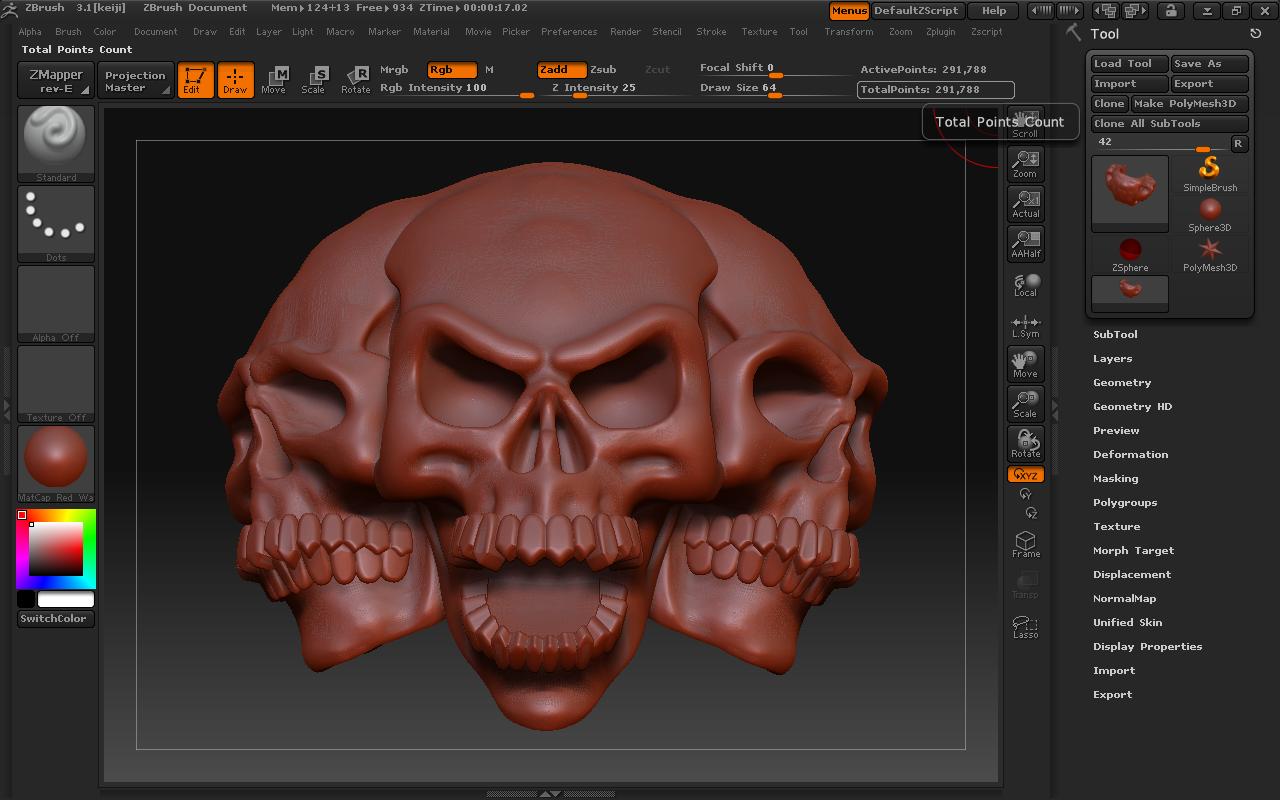Expand the Polygroups section
Image resolution: width=1280 pixels, height=800 pixels.
coord(1125,503)
